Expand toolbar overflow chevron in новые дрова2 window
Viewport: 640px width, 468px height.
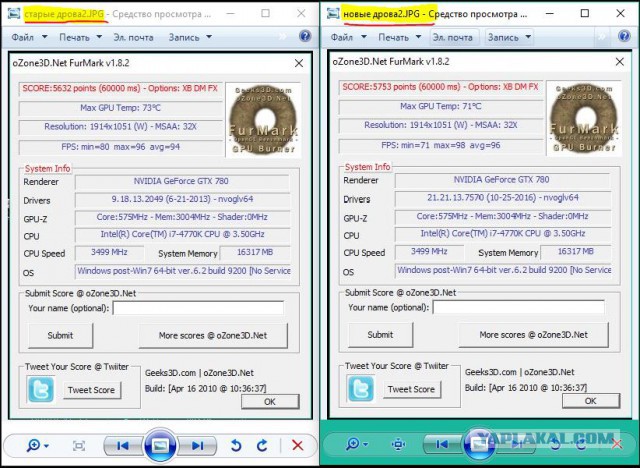point(602,37)
